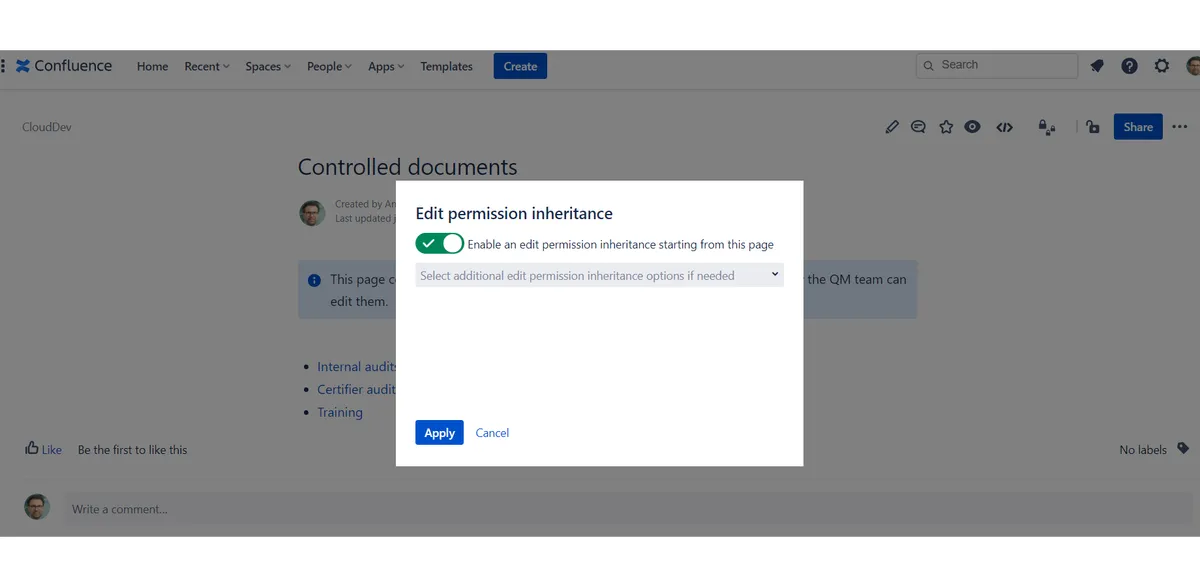Viewport: 1200px width, 587px height.
Task: Click the Apply button in dialog
Action: 439,433
